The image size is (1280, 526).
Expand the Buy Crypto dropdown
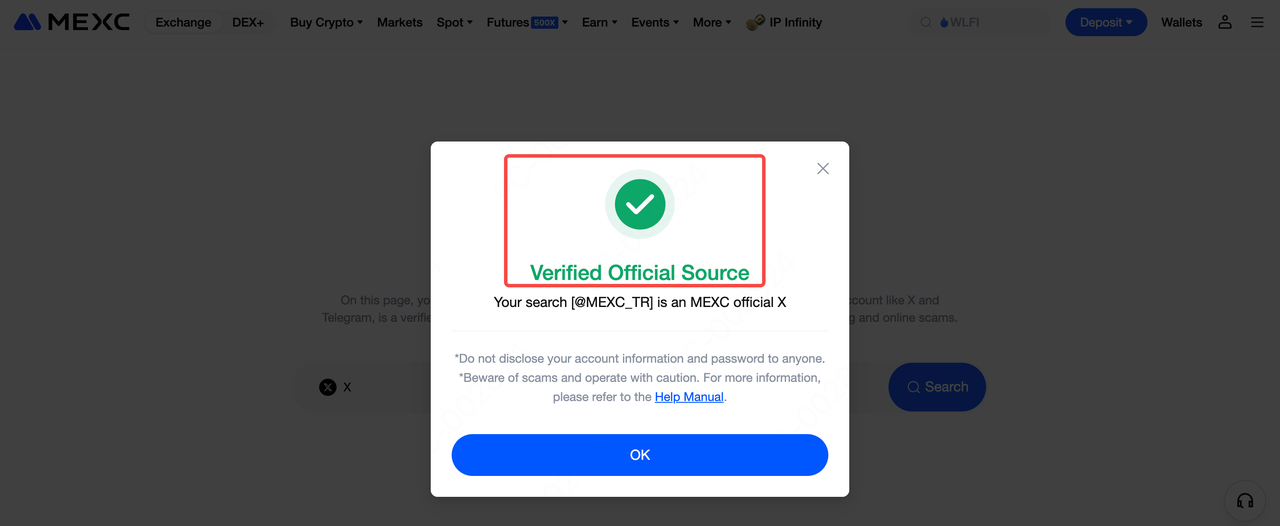pos(326,22)
